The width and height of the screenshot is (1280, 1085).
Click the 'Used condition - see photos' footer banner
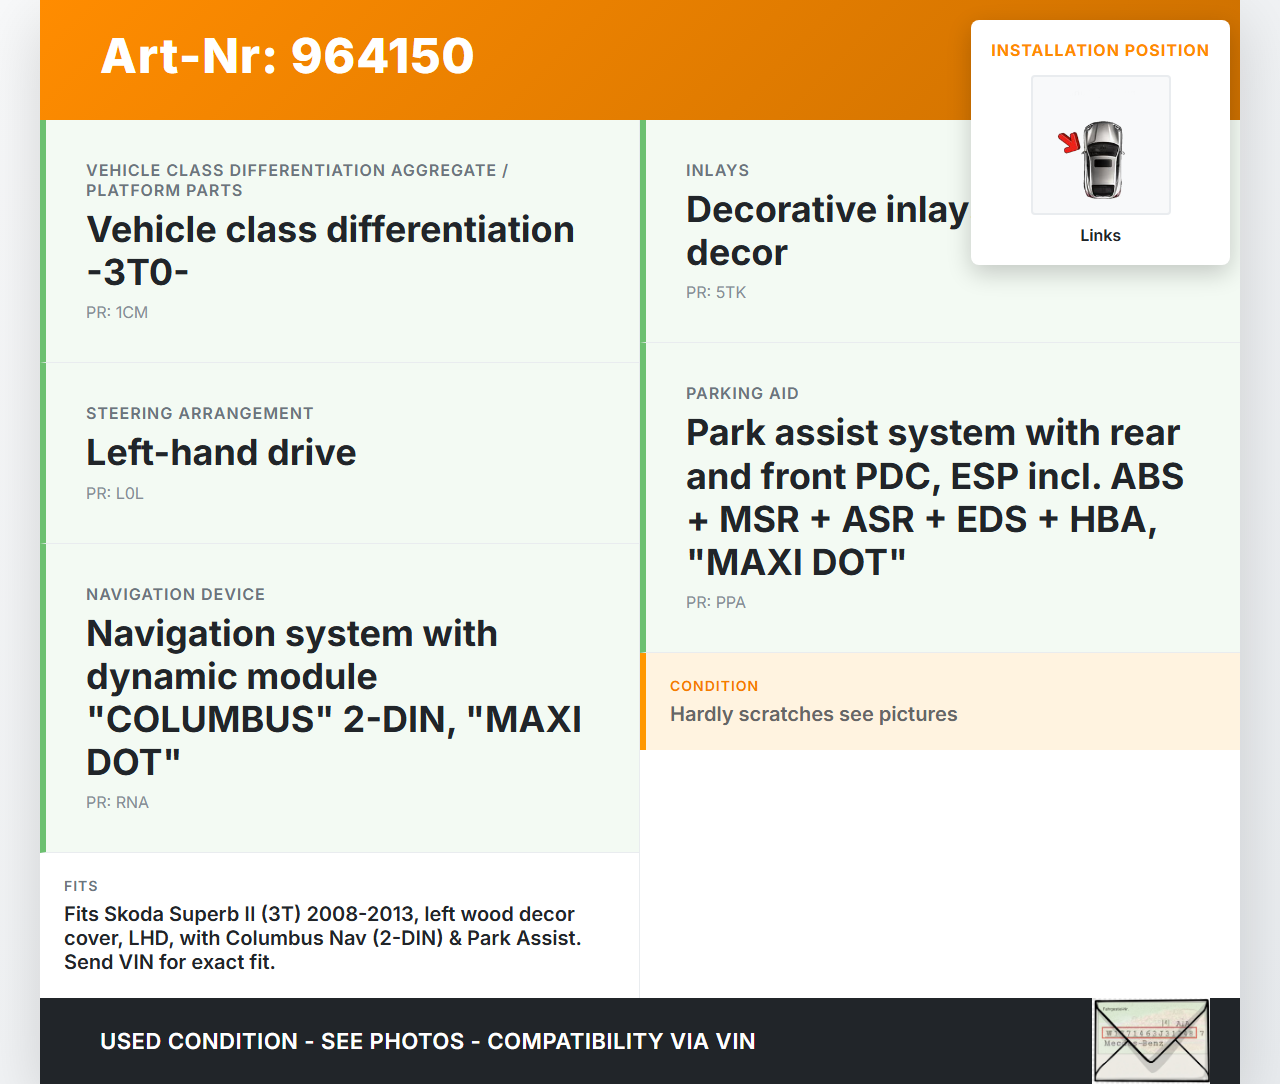pyautogui.click(x=427, y=1041)
